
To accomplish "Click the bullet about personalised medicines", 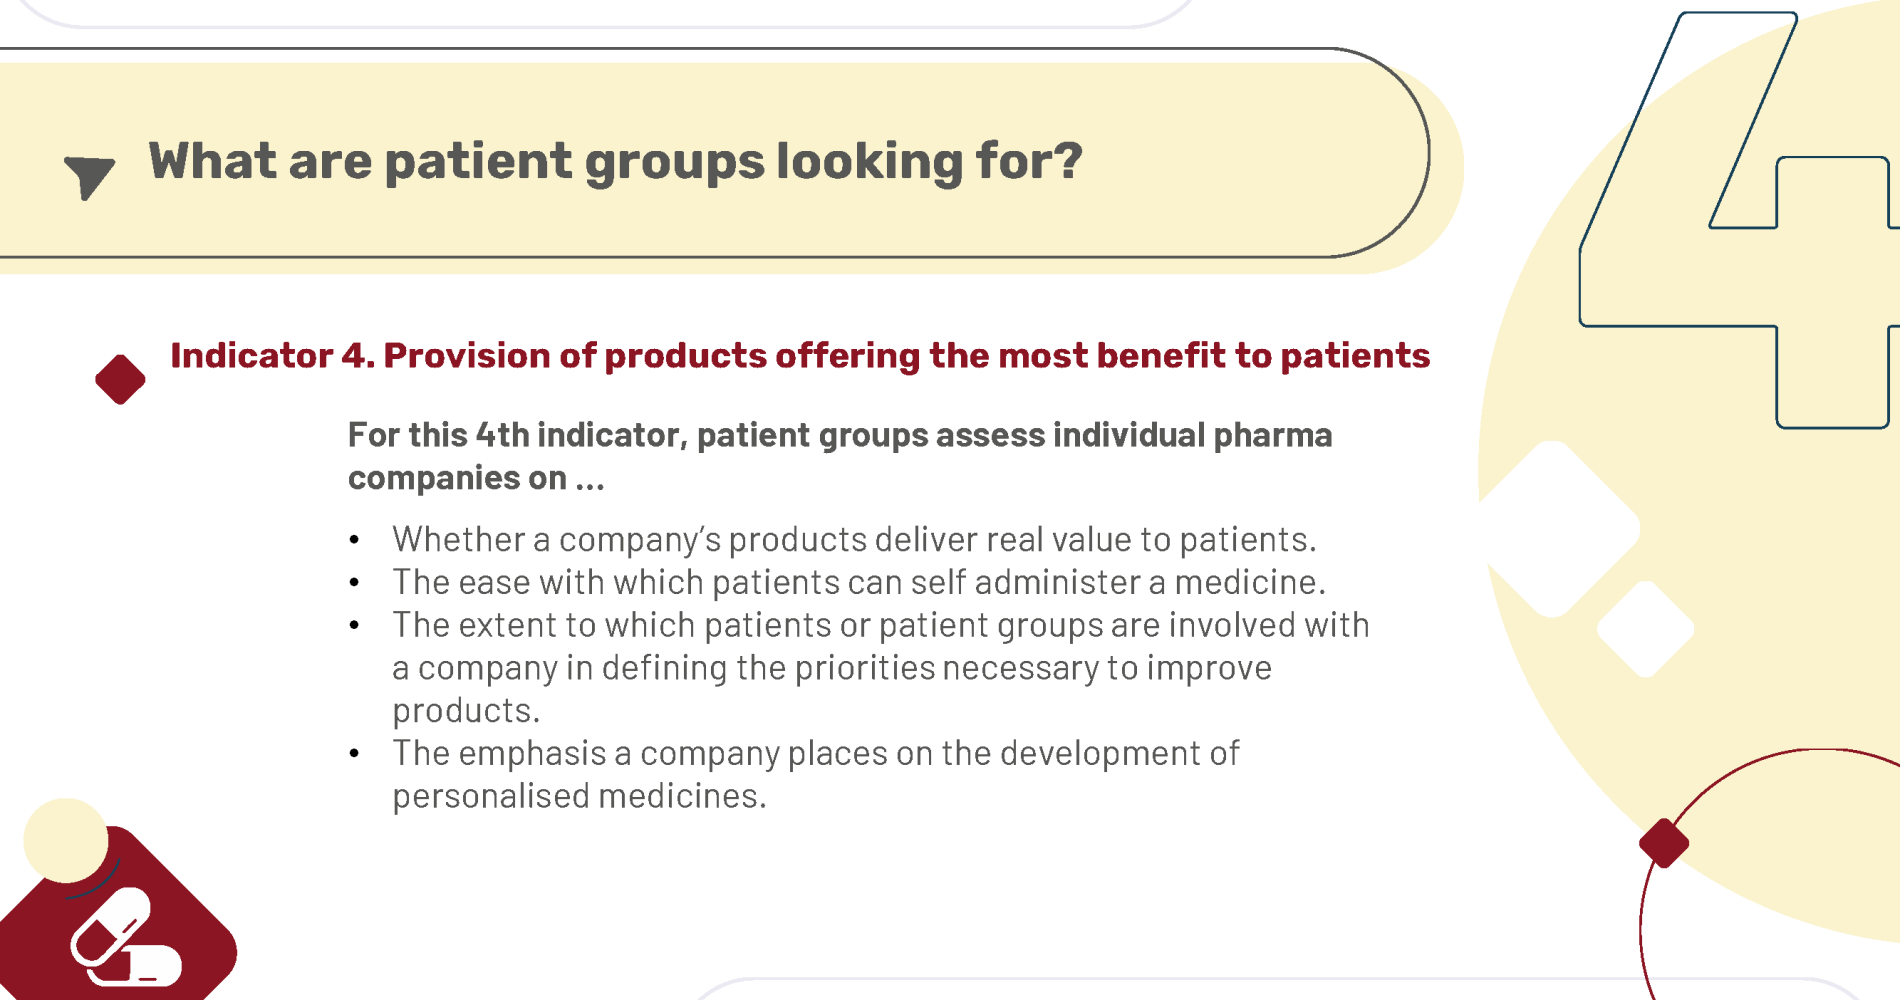I will (x=816, y=774).
